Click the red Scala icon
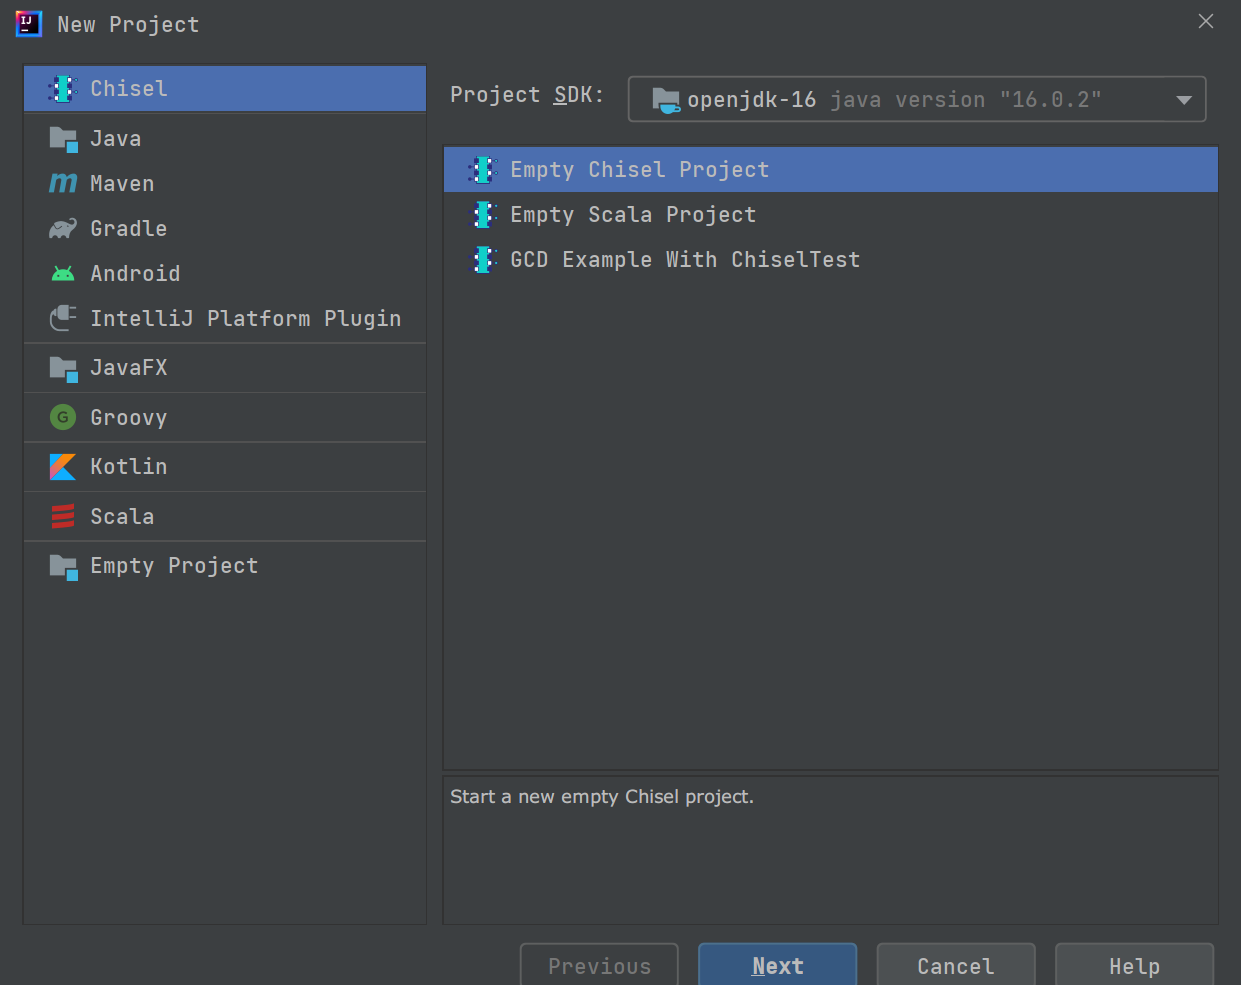The height and width of the screenshot is (985, 1241). [x=63, y=516]
